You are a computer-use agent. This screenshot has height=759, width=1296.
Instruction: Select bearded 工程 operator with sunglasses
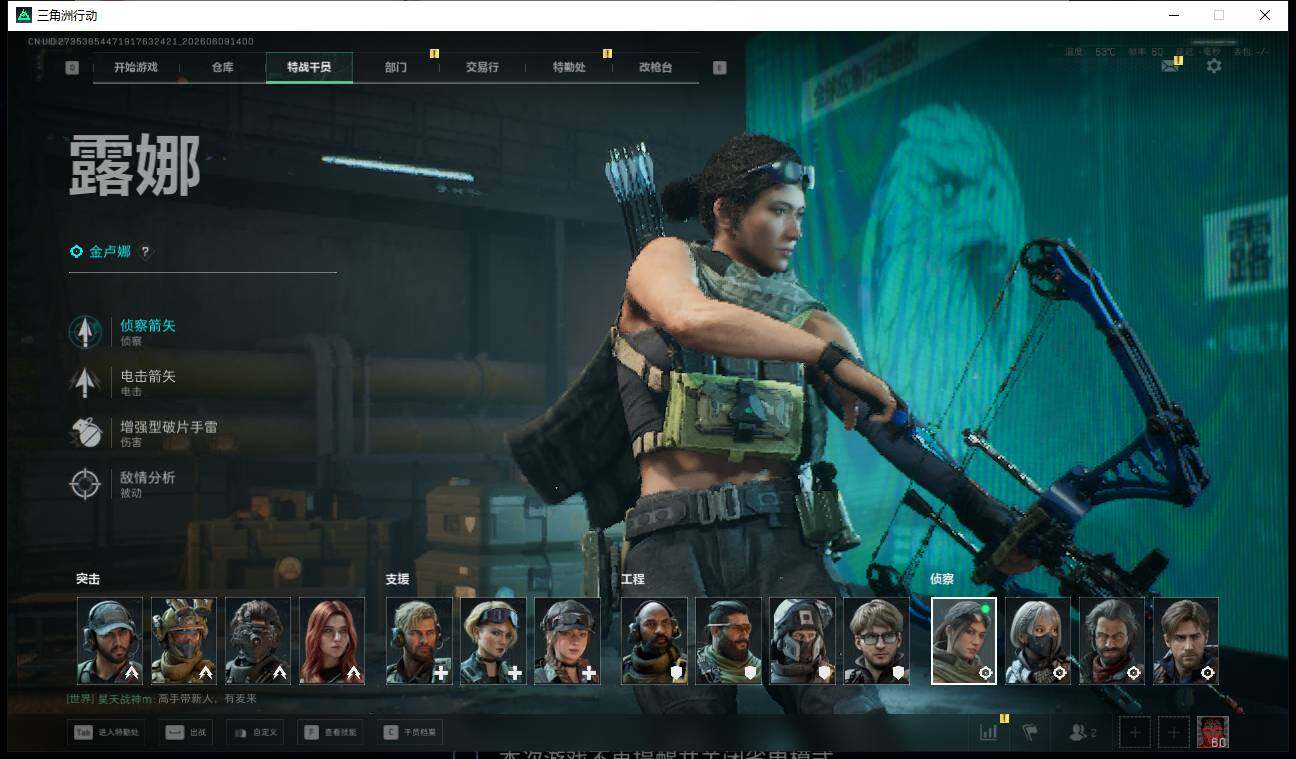[729, 641]
